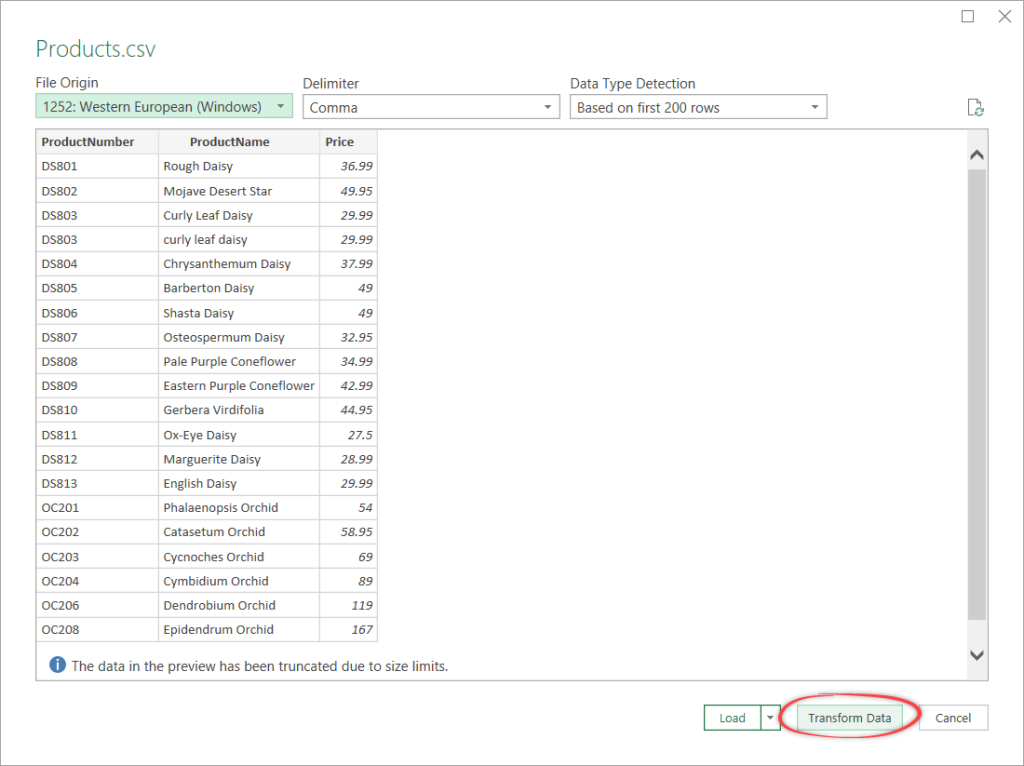
Task: Click the Mojave Desert Star cell
Action: pyautogui.click(x=239, y=191)
